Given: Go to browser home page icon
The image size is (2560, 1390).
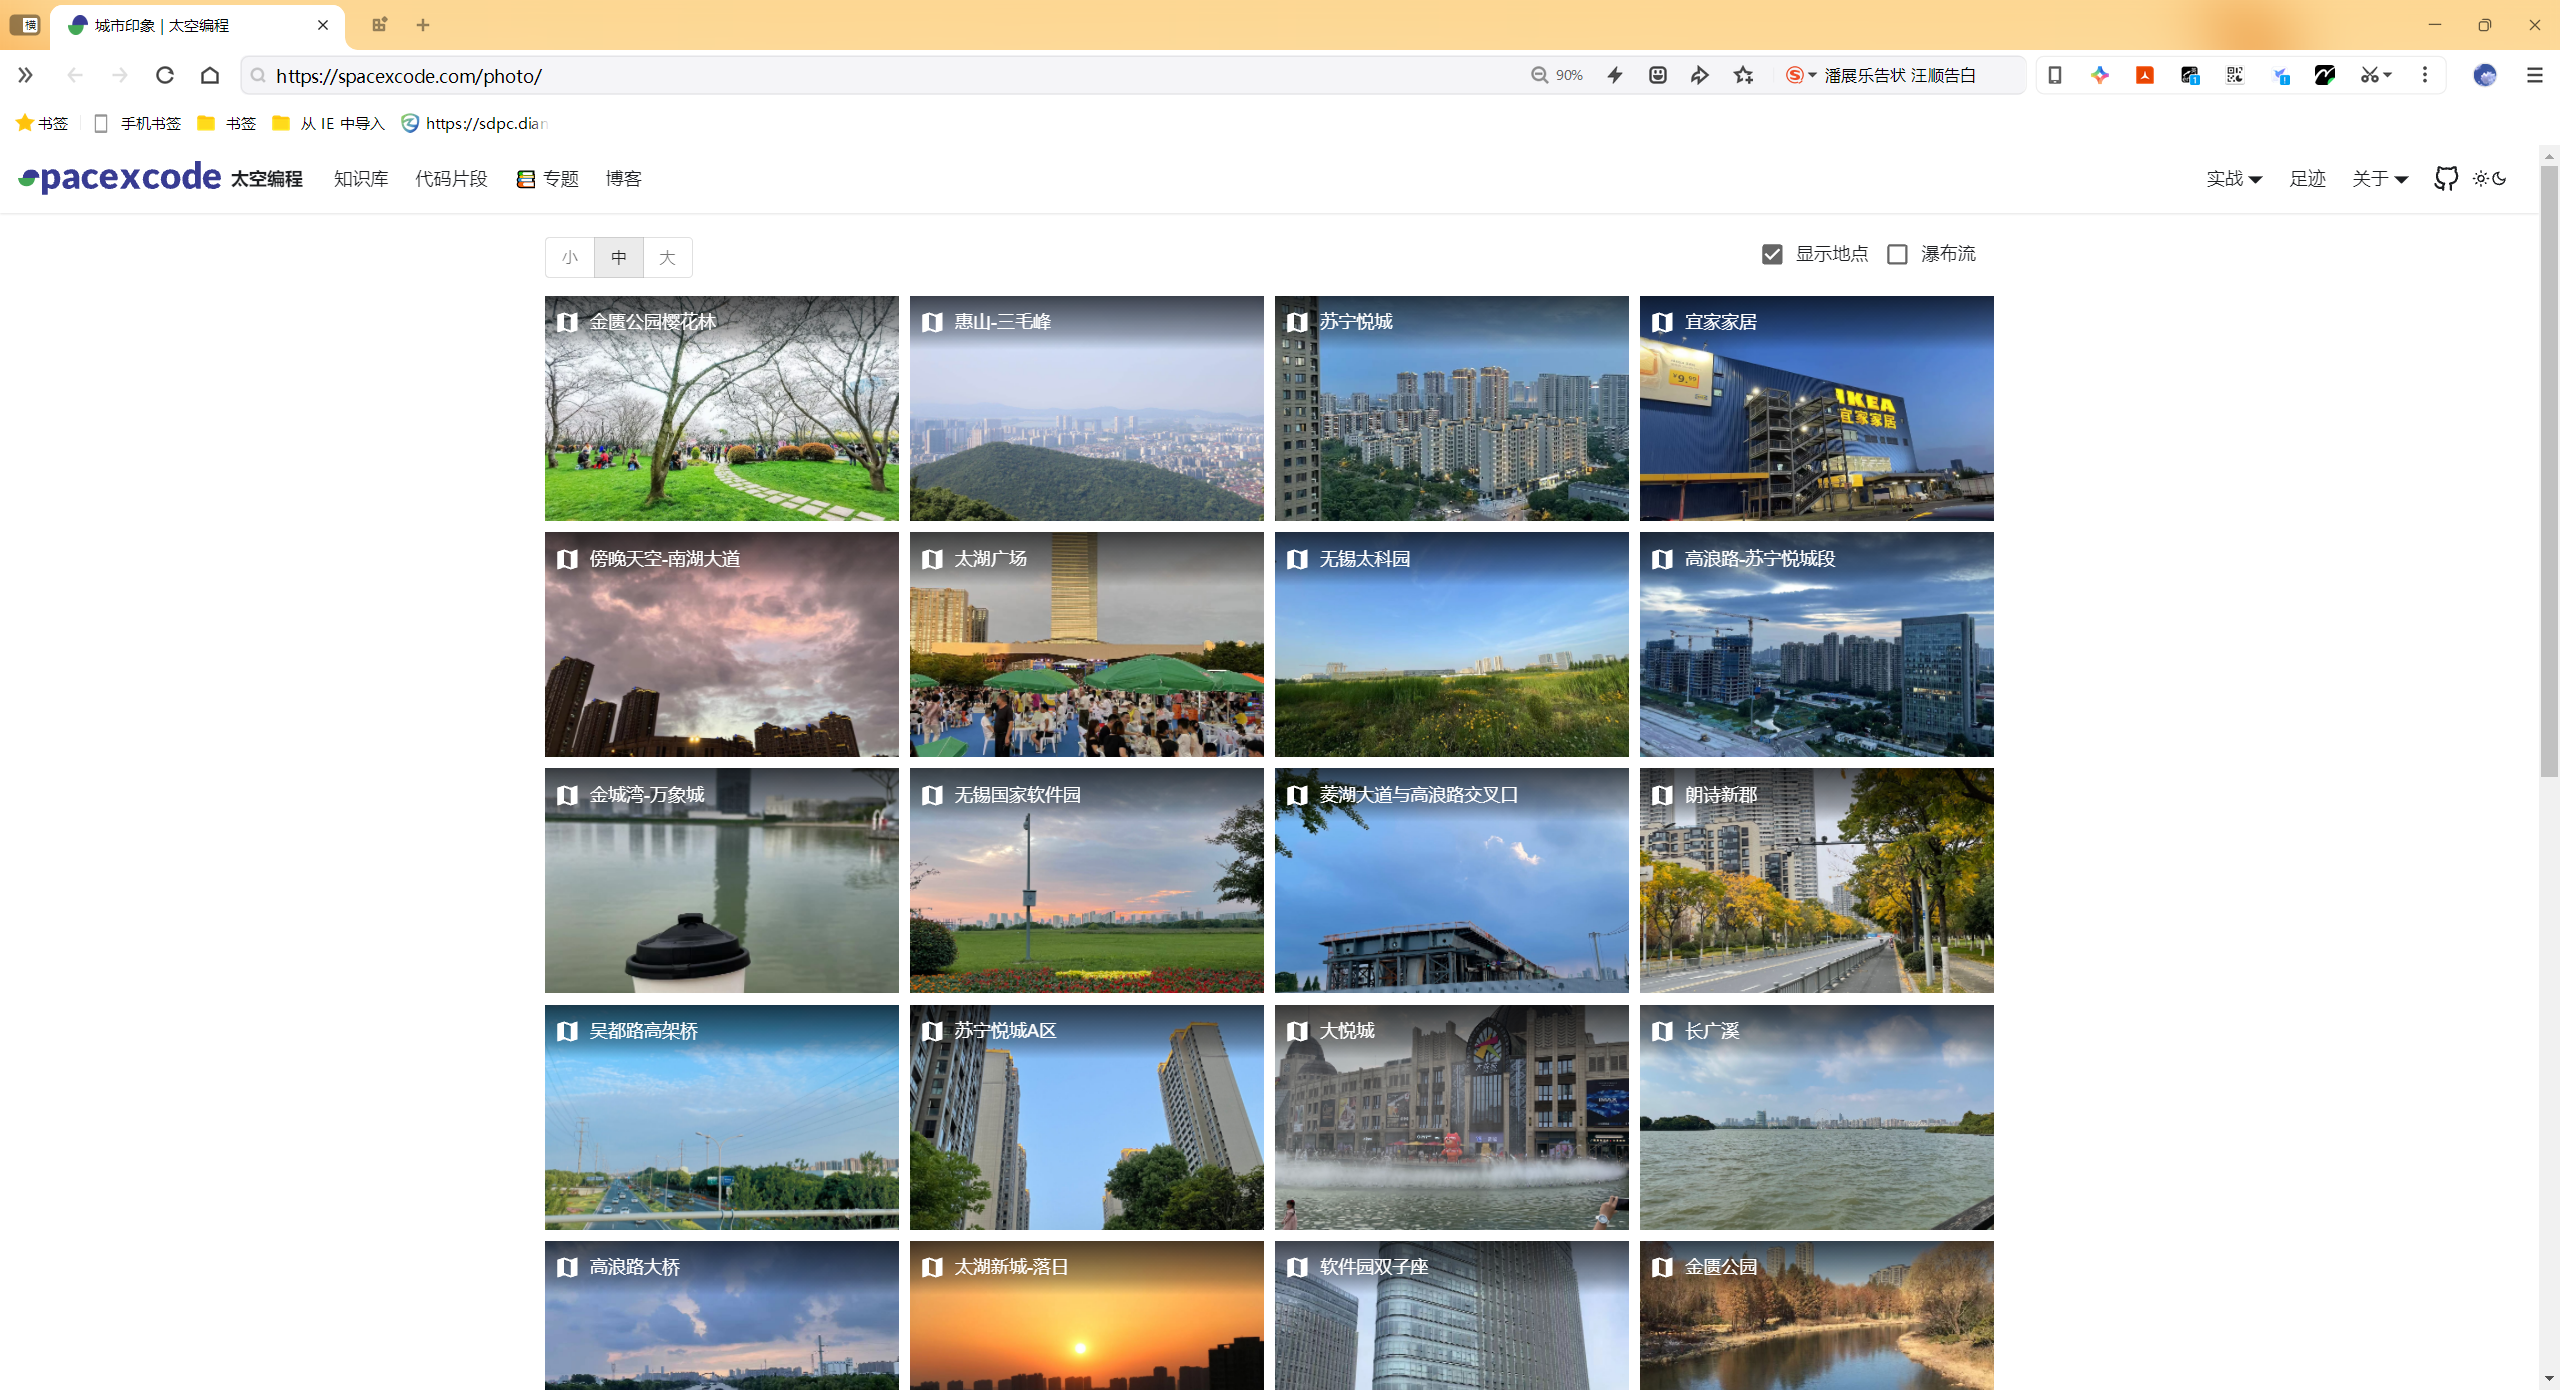Looking at the screenshot, I should click(x=210, y=75).
